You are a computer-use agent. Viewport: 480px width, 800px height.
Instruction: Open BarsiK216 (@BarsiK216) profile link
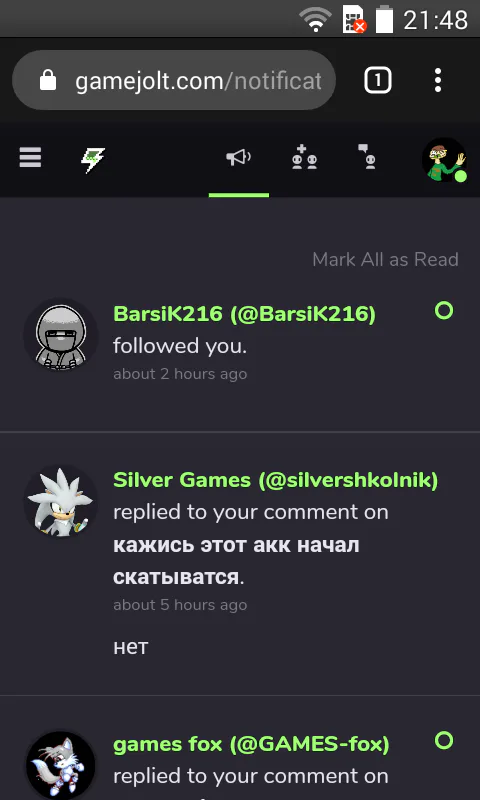[x=244, y=314]
